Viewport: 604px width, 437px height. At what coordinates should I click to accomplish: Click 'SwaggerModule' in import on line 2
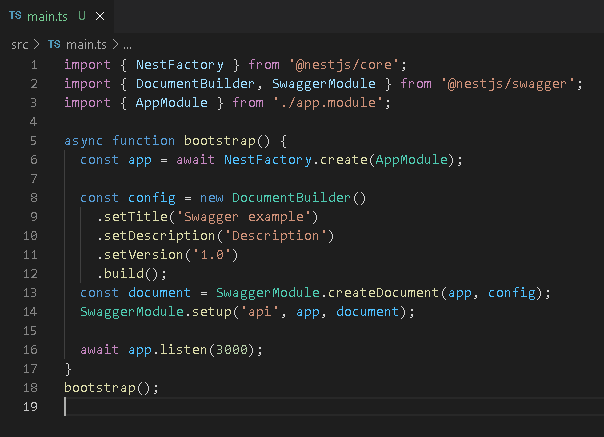[x=324, y=84]
